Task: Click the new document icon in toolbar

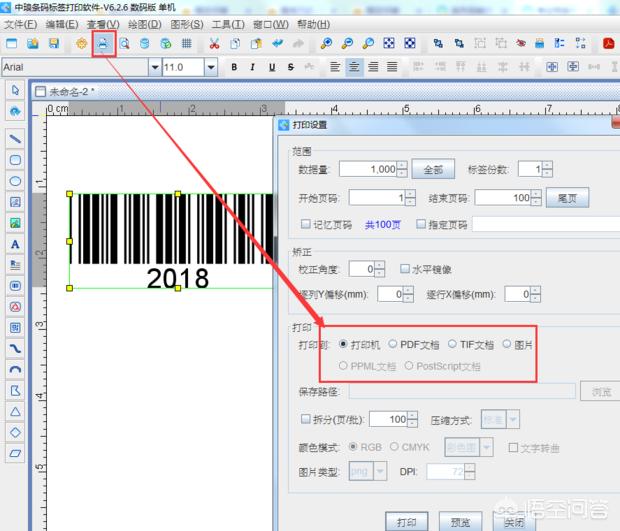Action: (x=11, y=43)
